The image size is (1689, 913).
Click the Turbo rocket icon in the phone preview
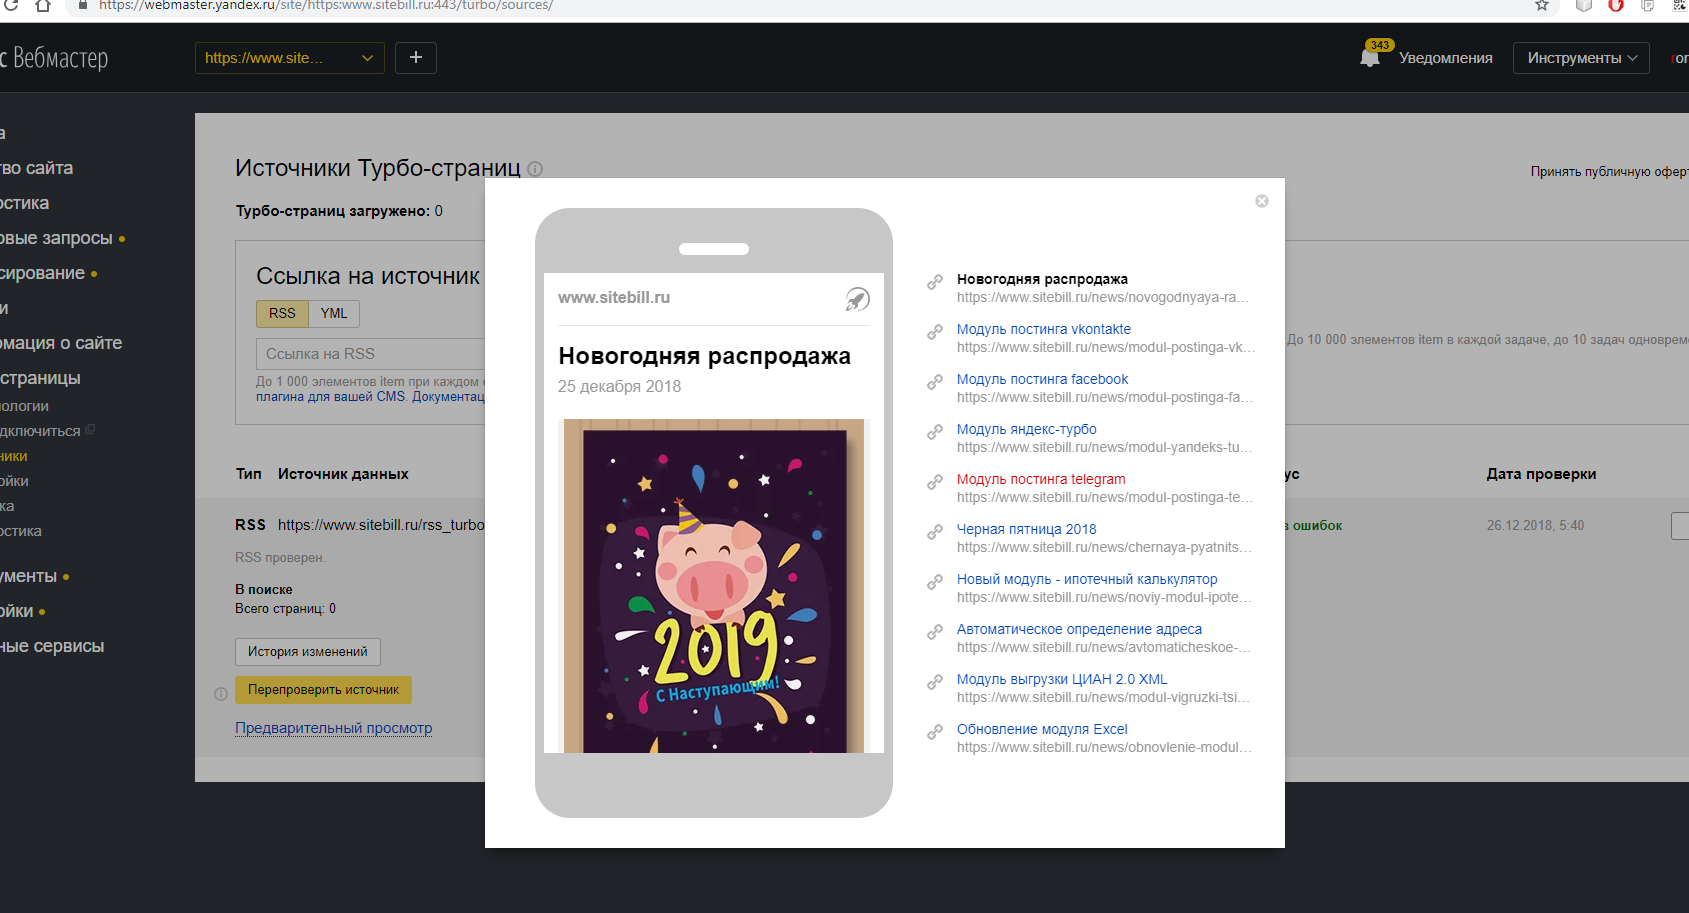(x=857, y=299)
